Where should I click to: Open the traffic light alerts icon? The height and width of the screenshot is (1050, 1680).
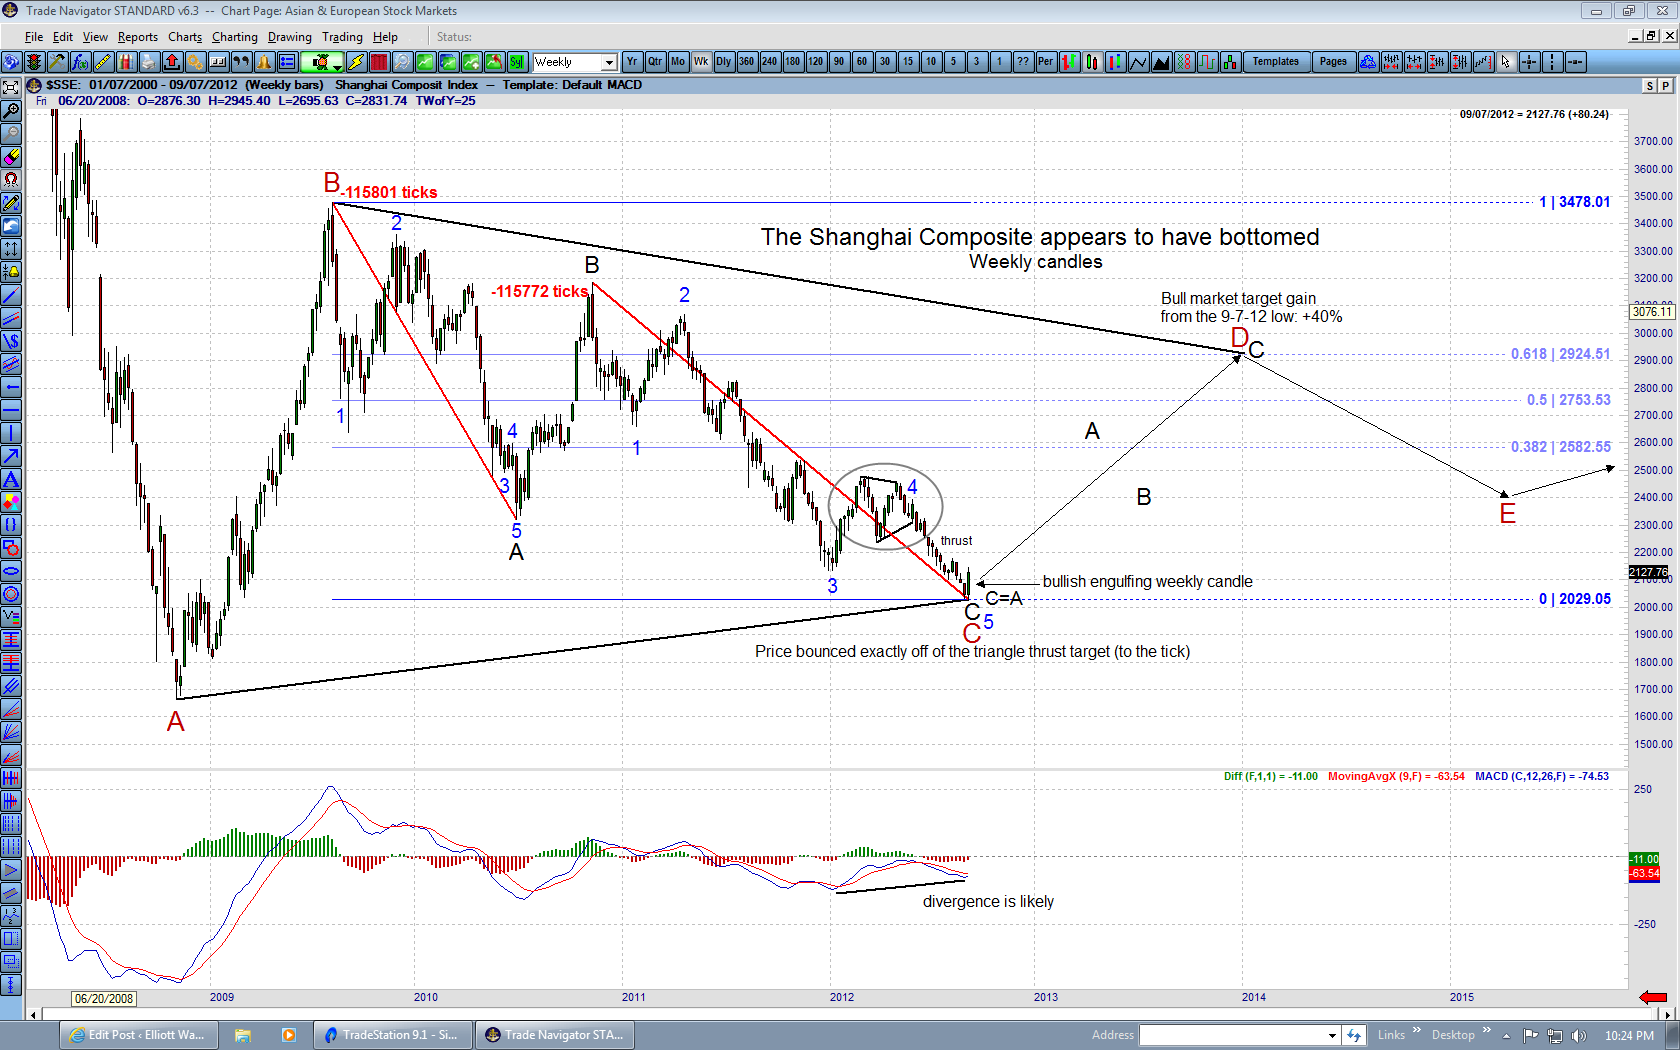click(x=34, y=62)
